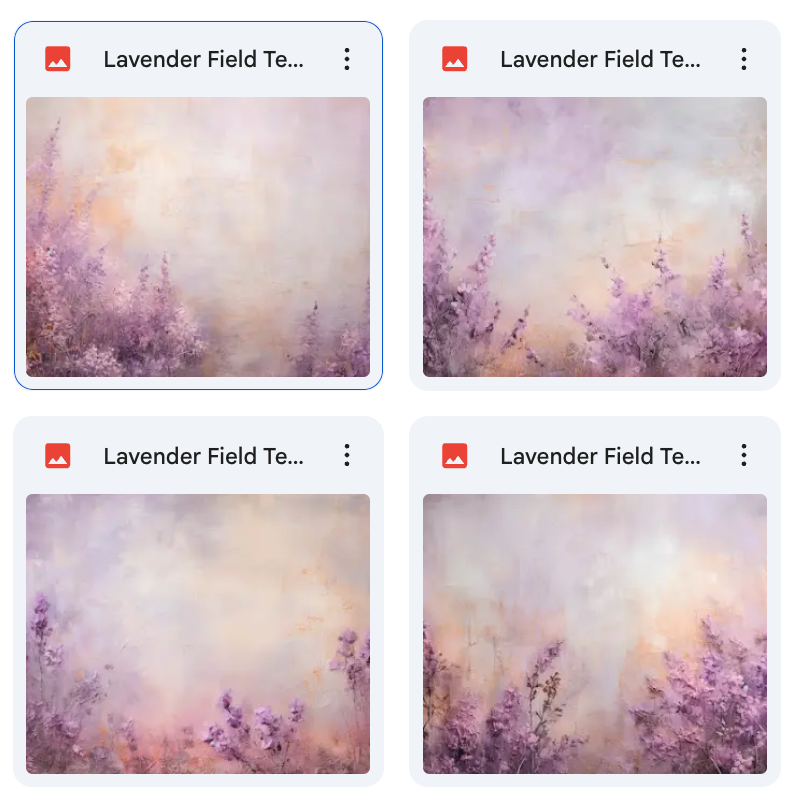Open lavender thumbnail in the blue-outlined card
790x802 pixels.
(x=198, y=237)
